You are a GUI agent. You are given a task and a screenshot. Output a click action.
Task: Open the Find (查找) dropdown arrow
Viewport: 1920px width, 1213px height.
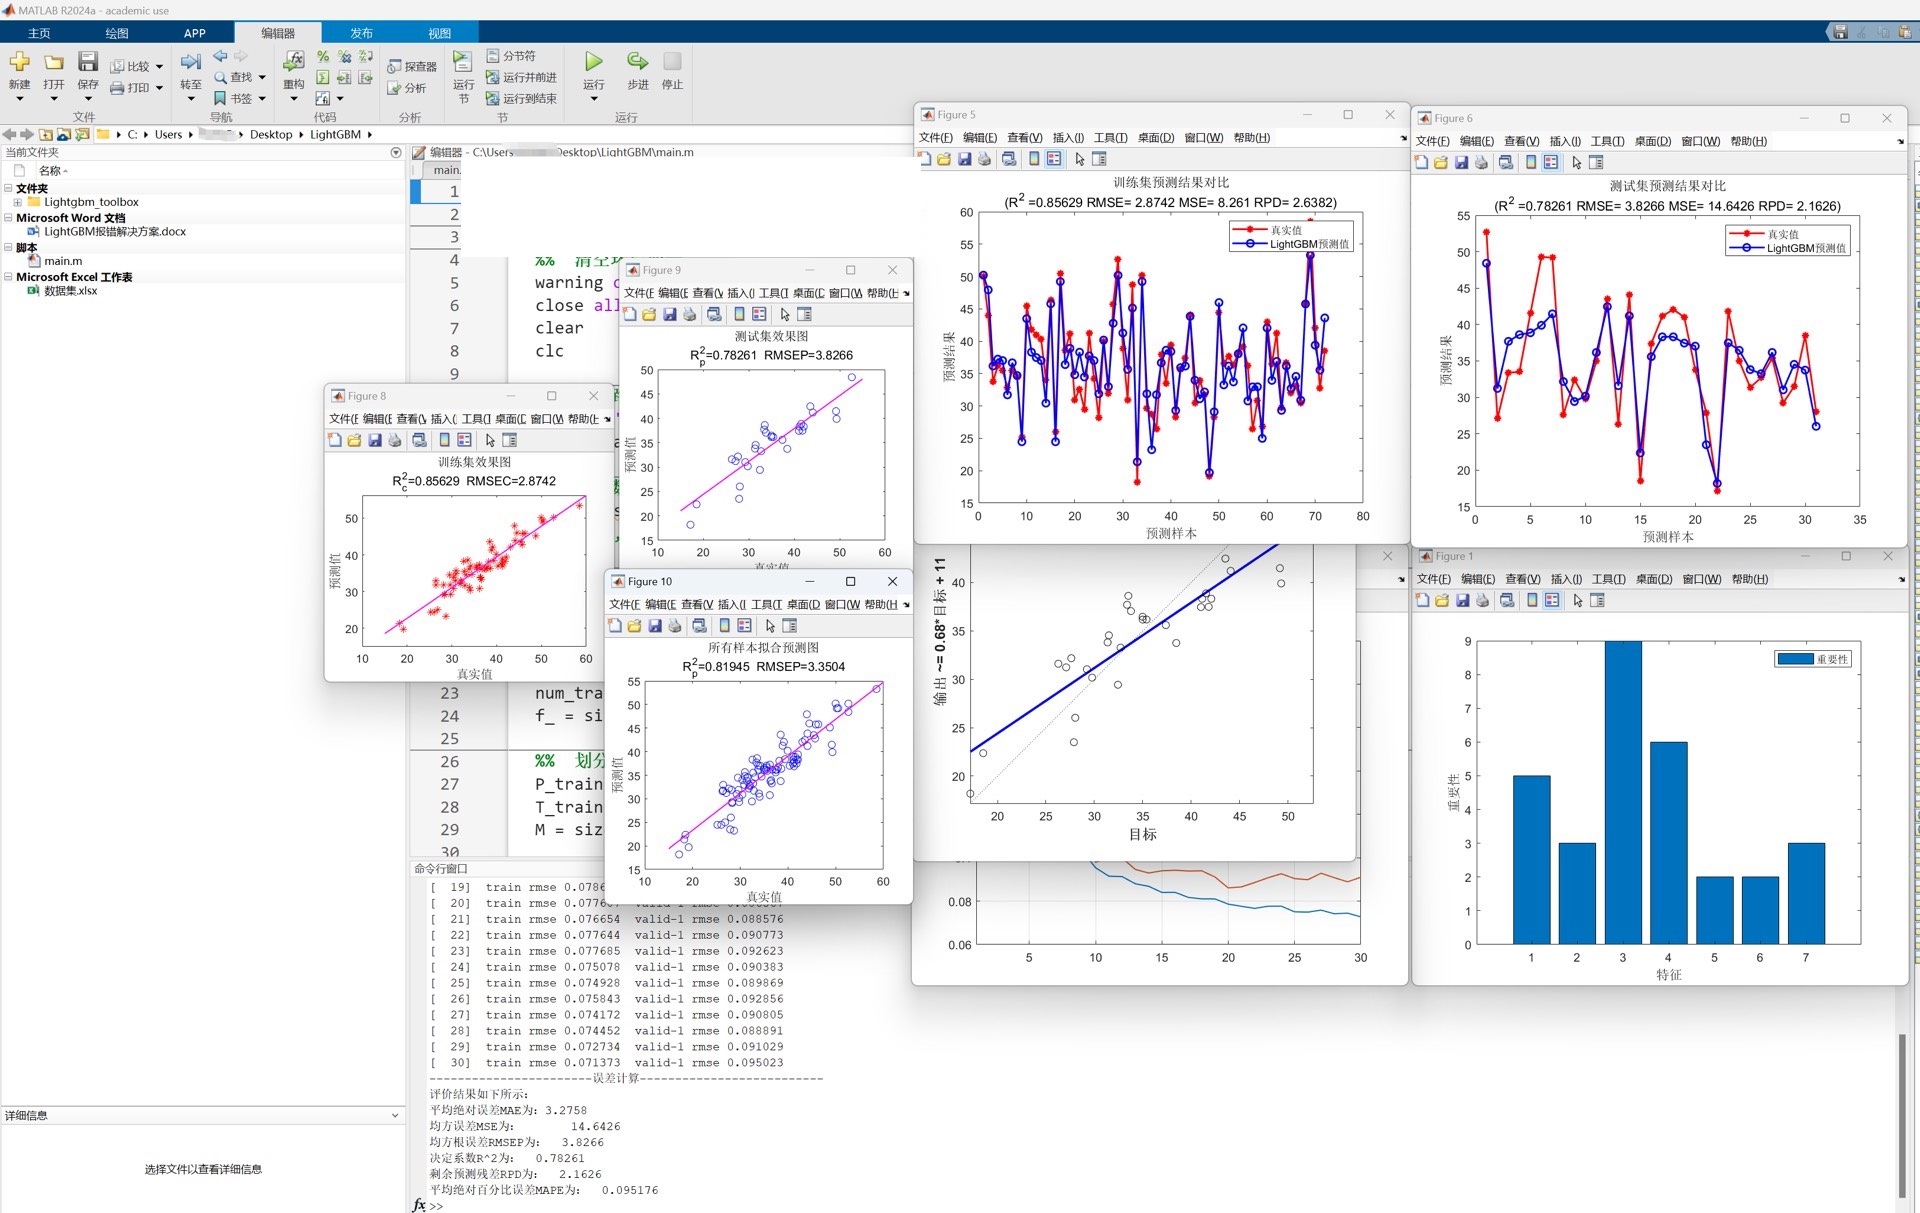pos(262,77)
